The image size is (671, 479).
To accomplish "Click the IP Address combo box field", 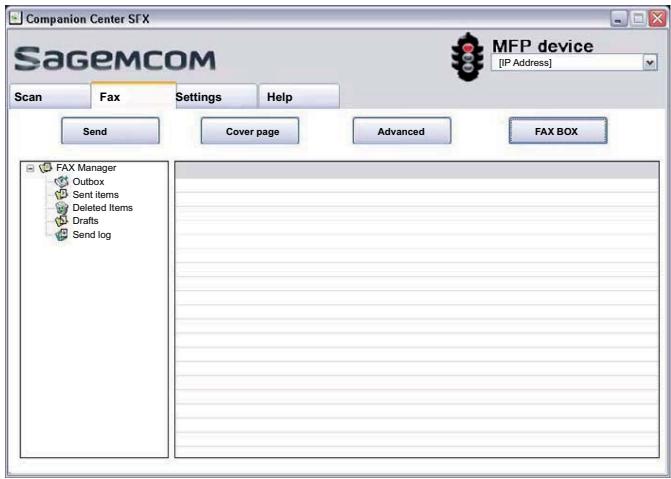I will (x=573, y=62).
